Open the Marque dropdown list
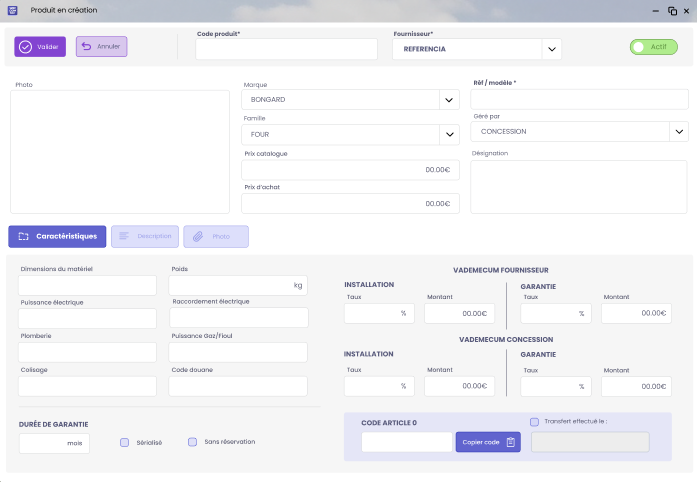 [448, 100]
